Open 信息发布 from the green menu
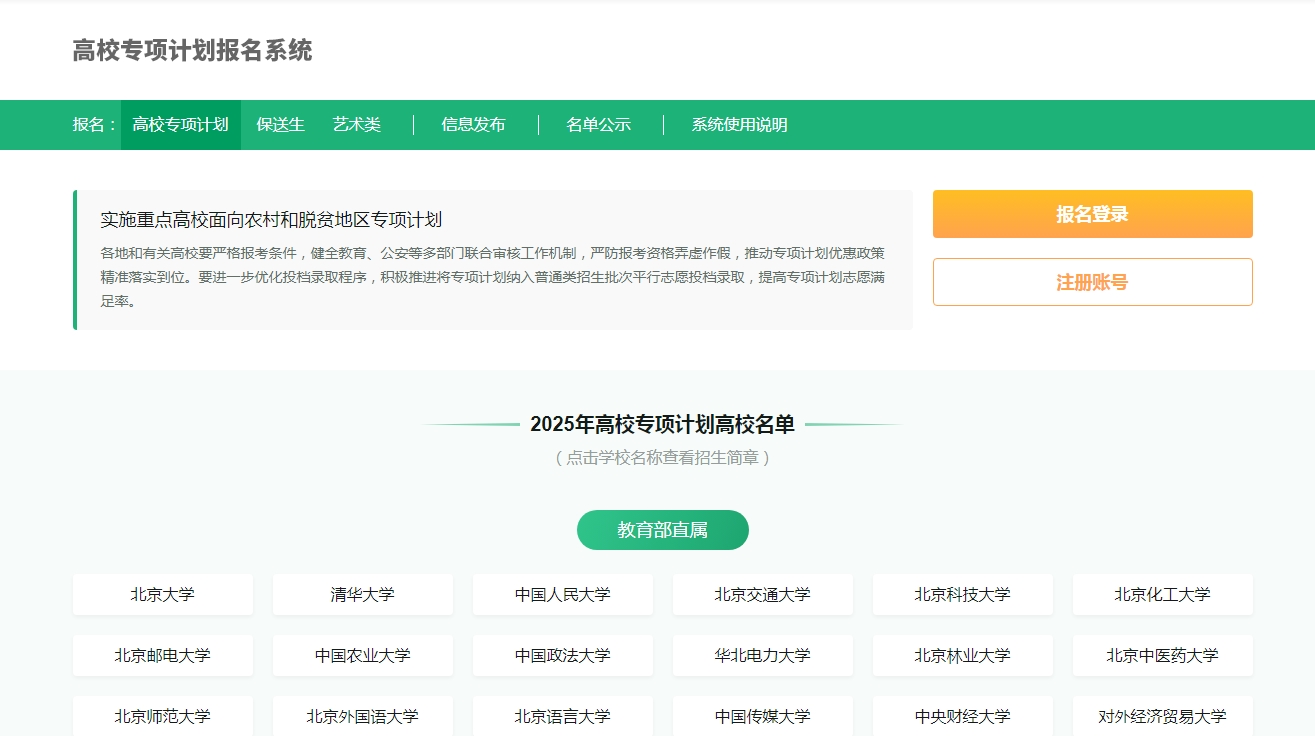Image resolution: width=1315 pixels, height=736 pixels. click(473, 125)
